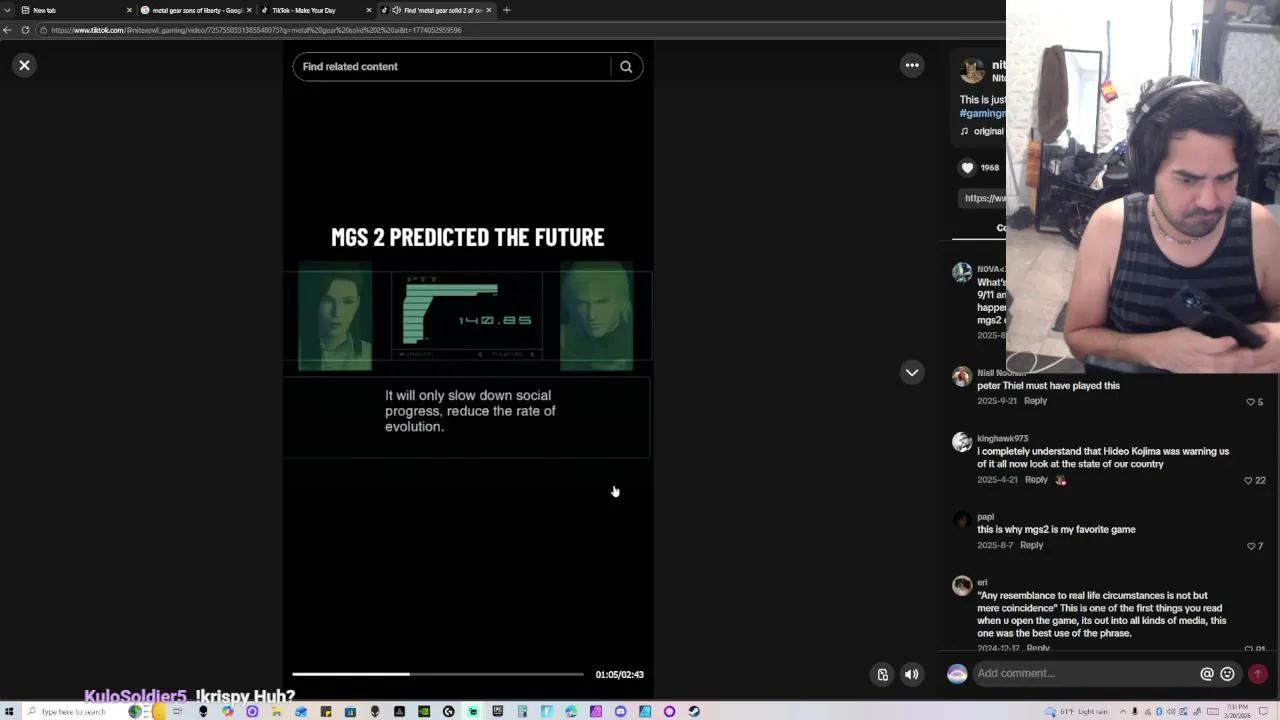Open the weather widget Light rain

pyautogui.click(x=1077, y=711)
